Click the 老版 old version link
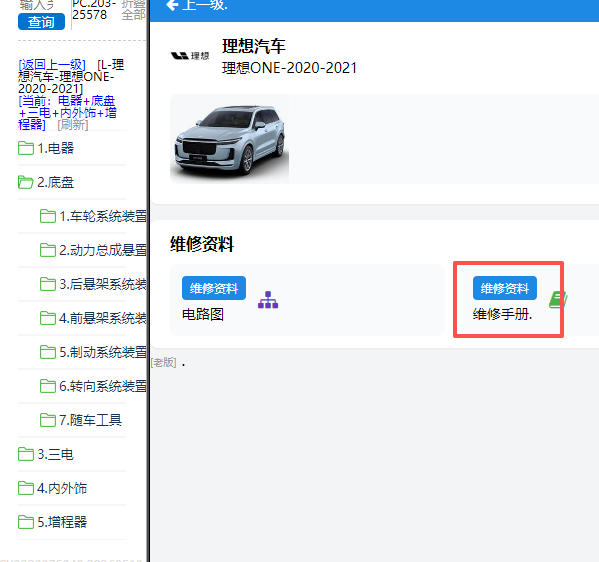The image size is (599, 562). click(x=164, y=363)
